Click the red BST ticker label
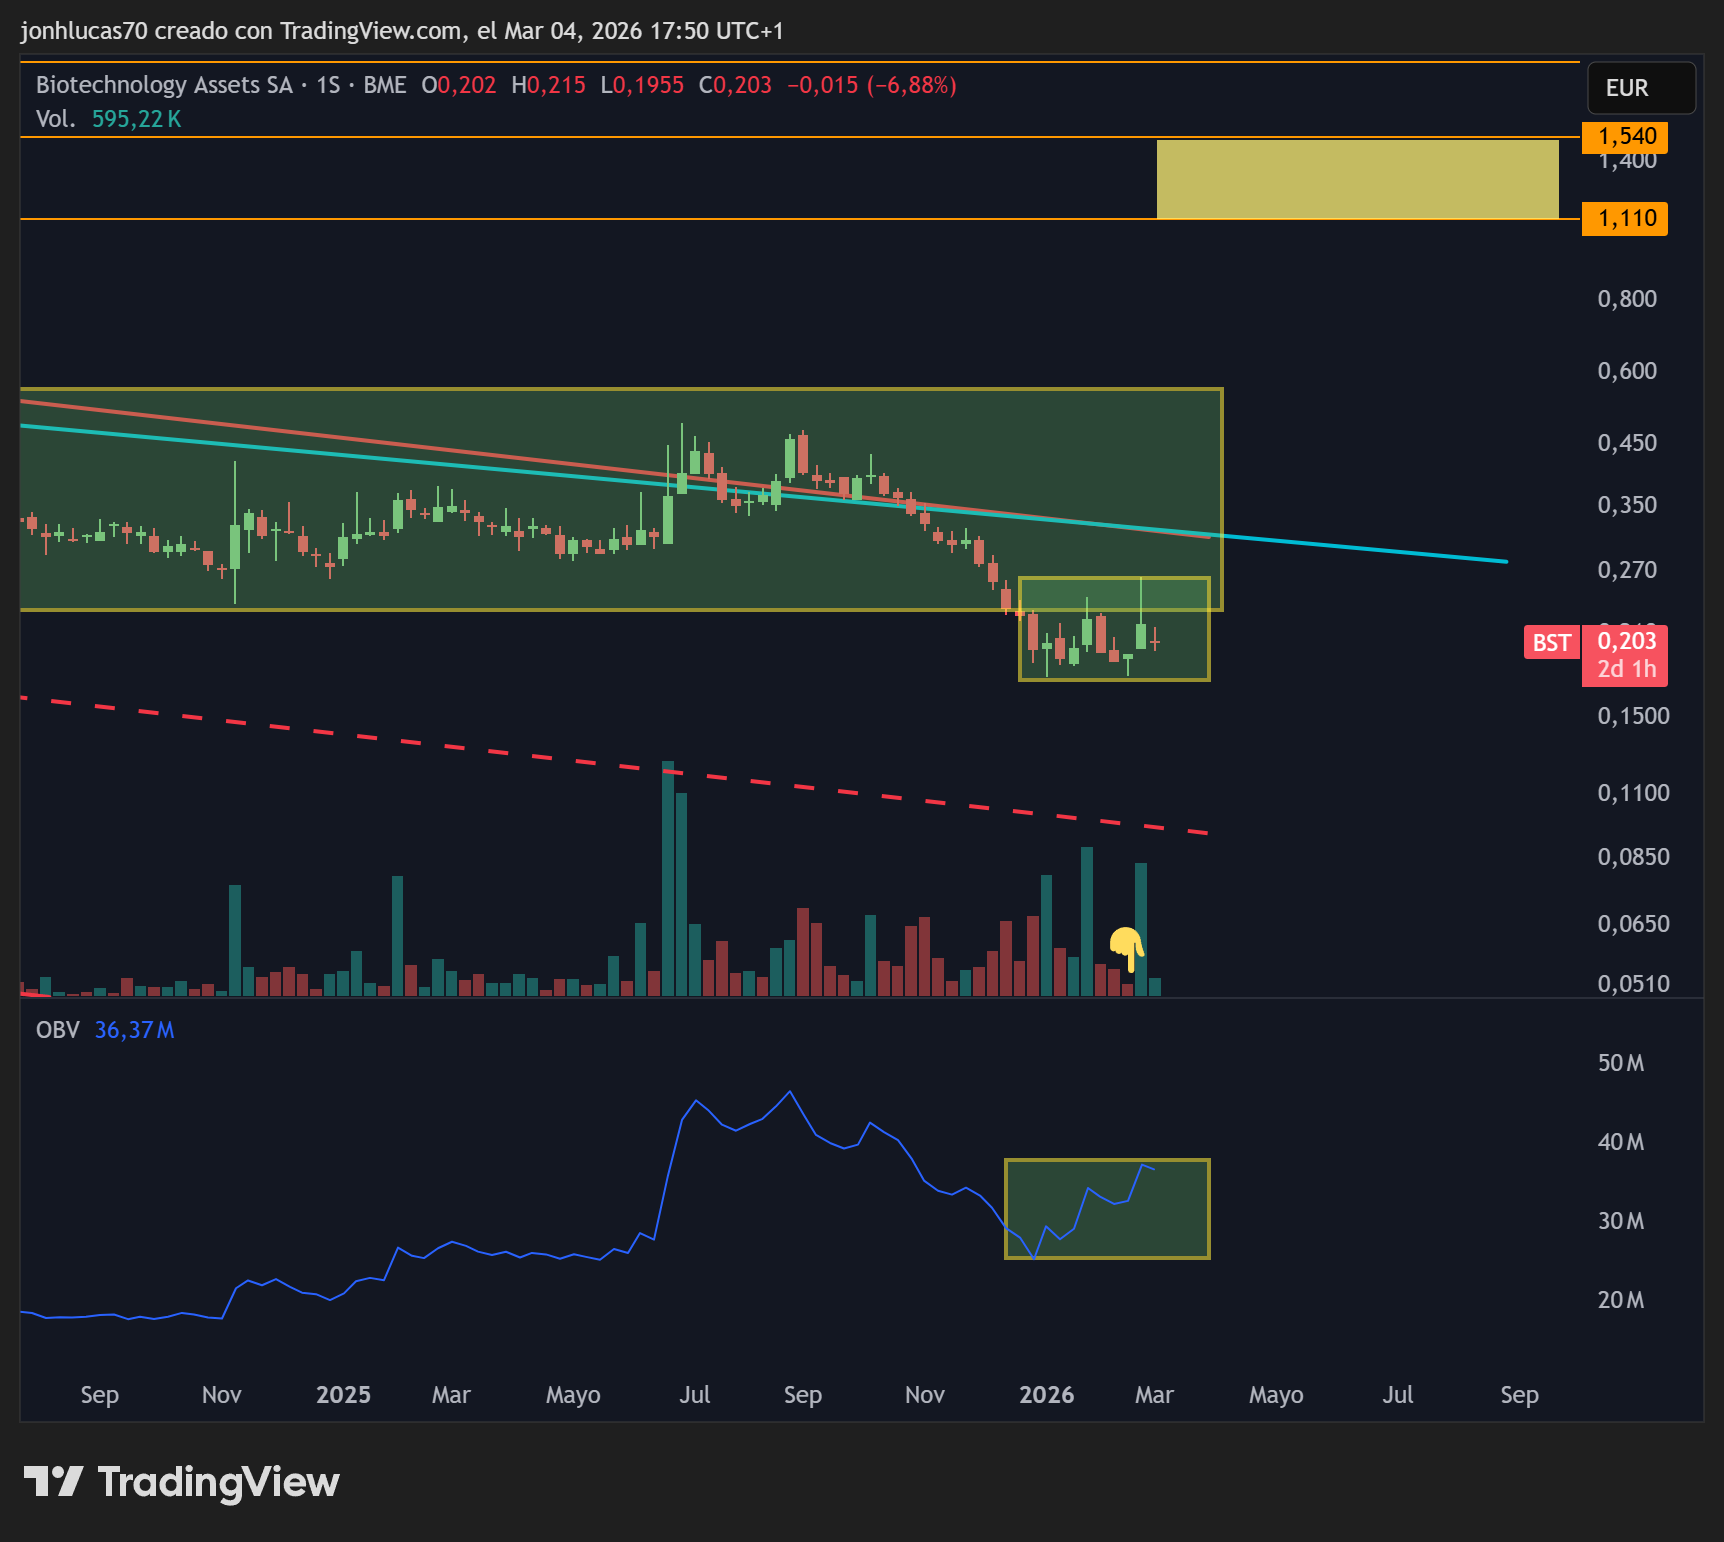 pyautogui.click(x=1551, y=643)
